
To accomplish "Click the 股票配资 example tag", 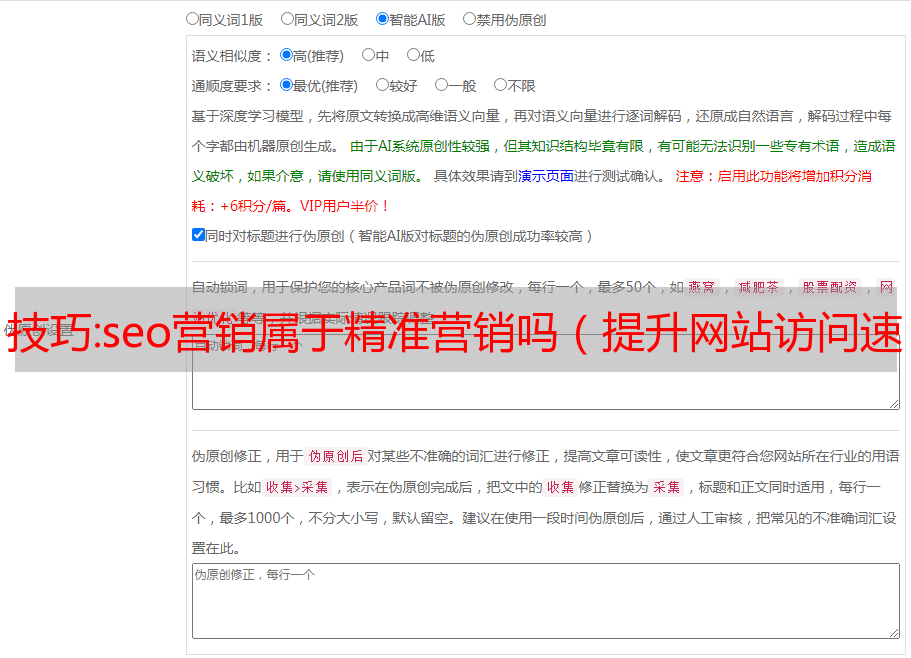I will pos(830,287).
